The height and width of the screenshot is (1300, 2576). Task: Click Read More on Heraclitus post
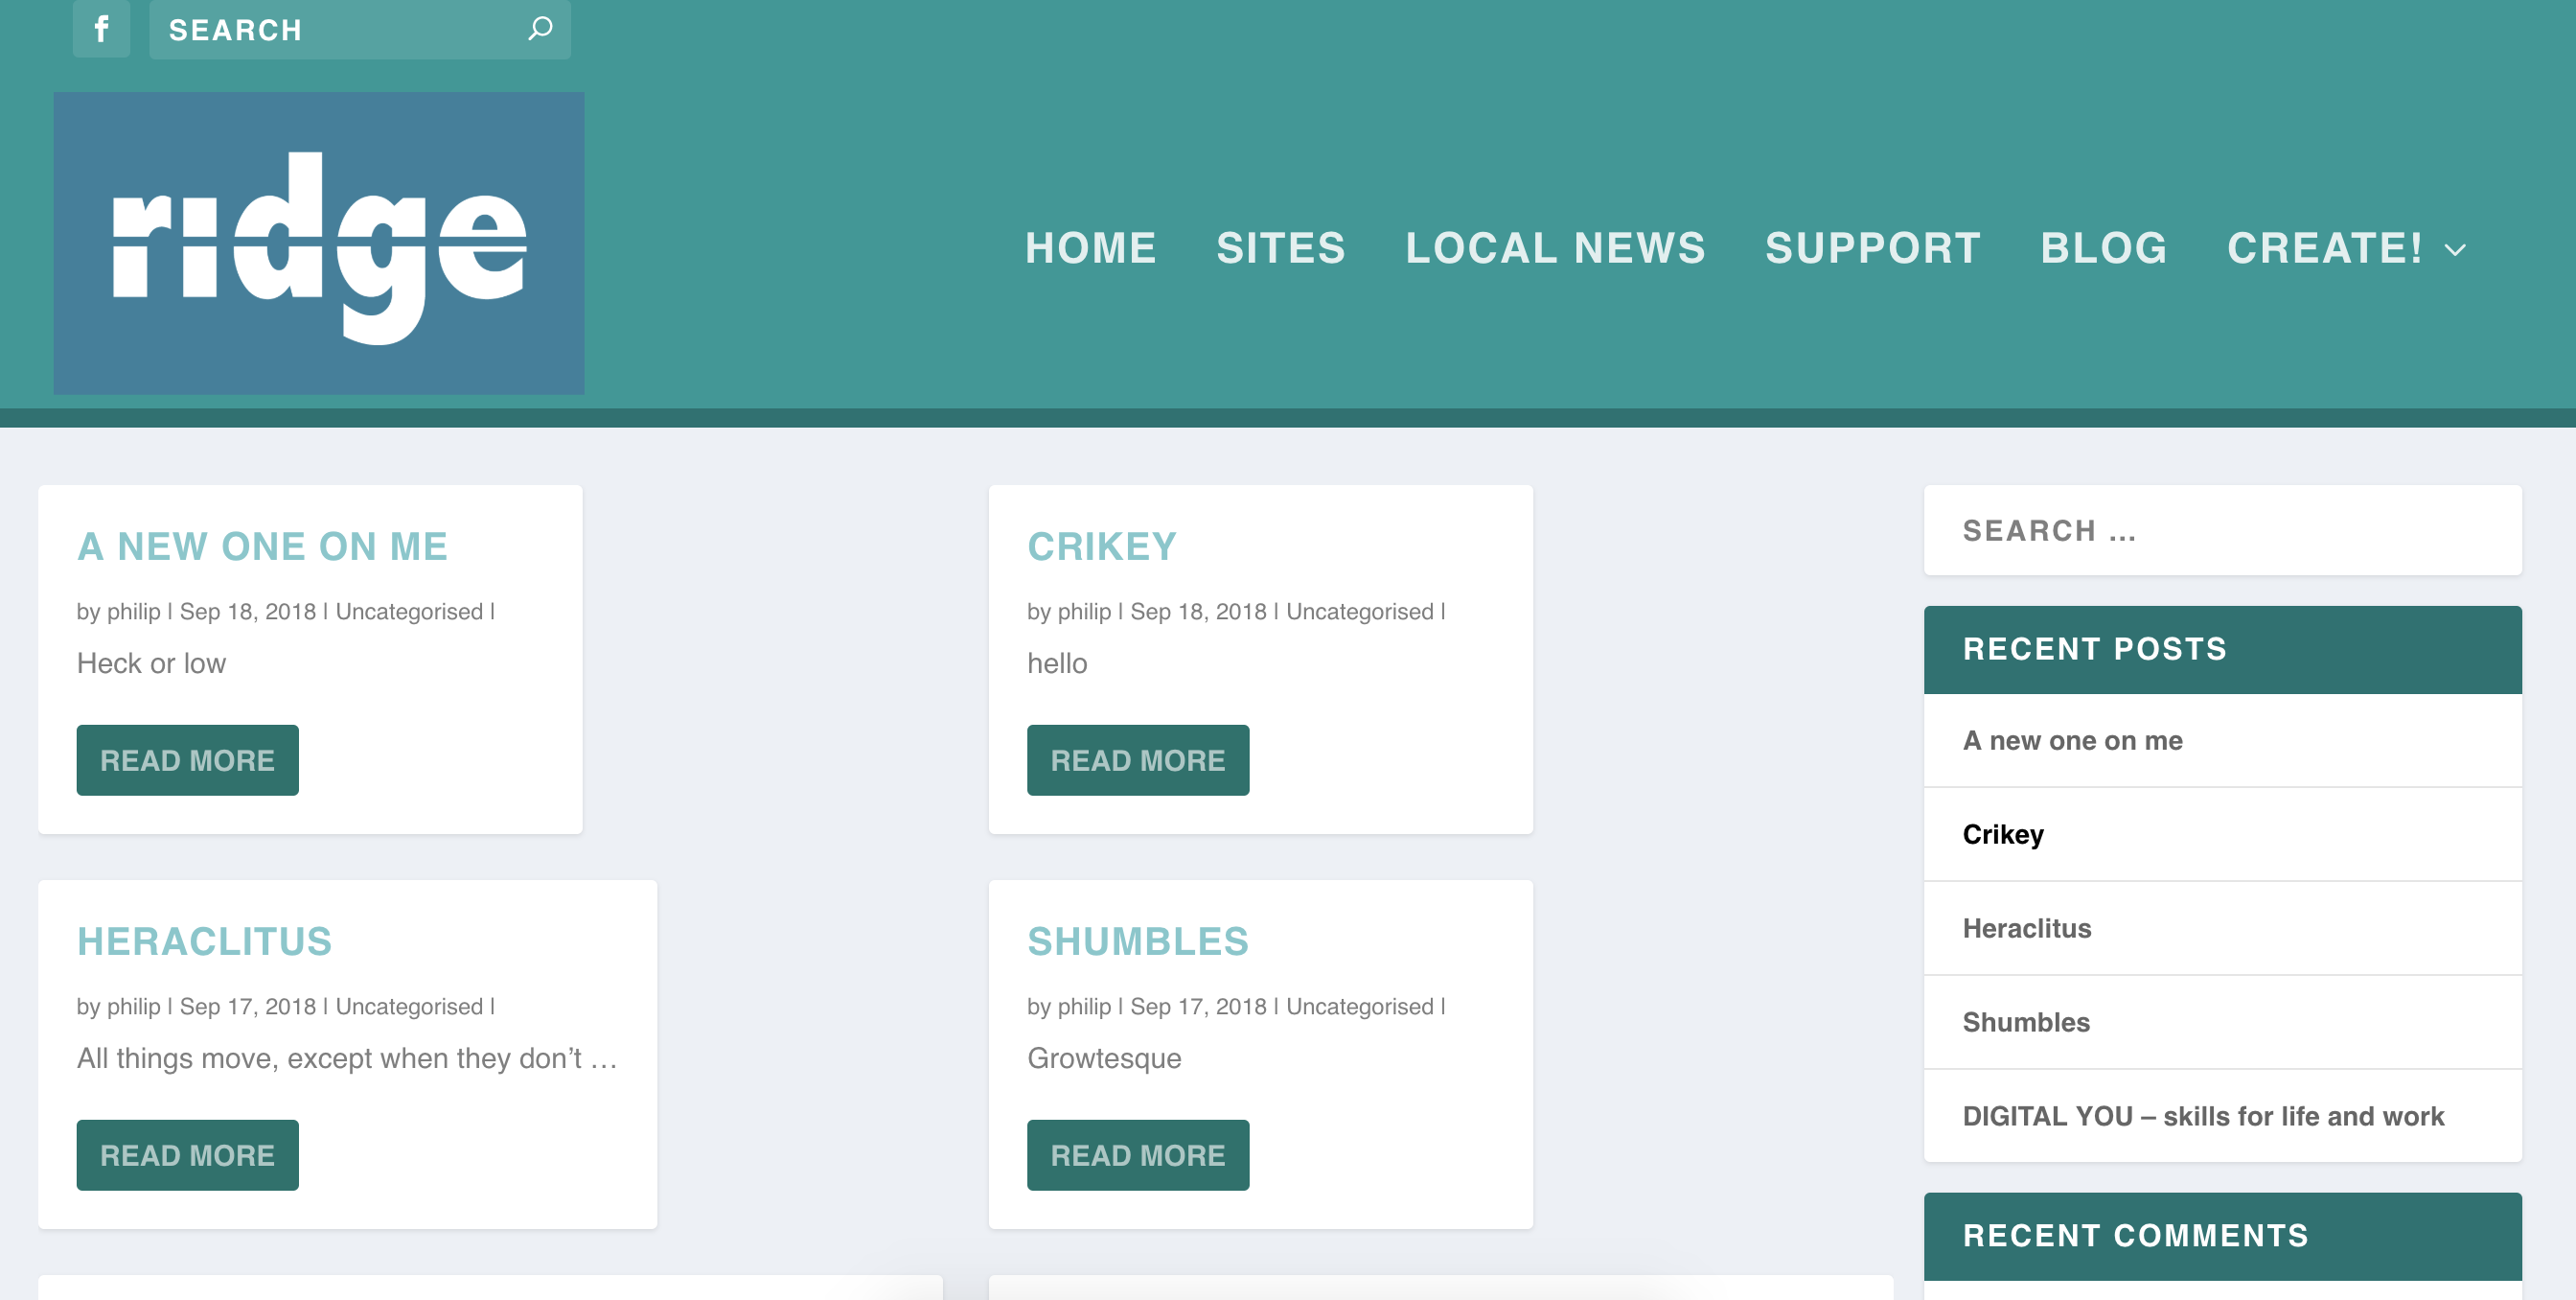click(187, 1155)
